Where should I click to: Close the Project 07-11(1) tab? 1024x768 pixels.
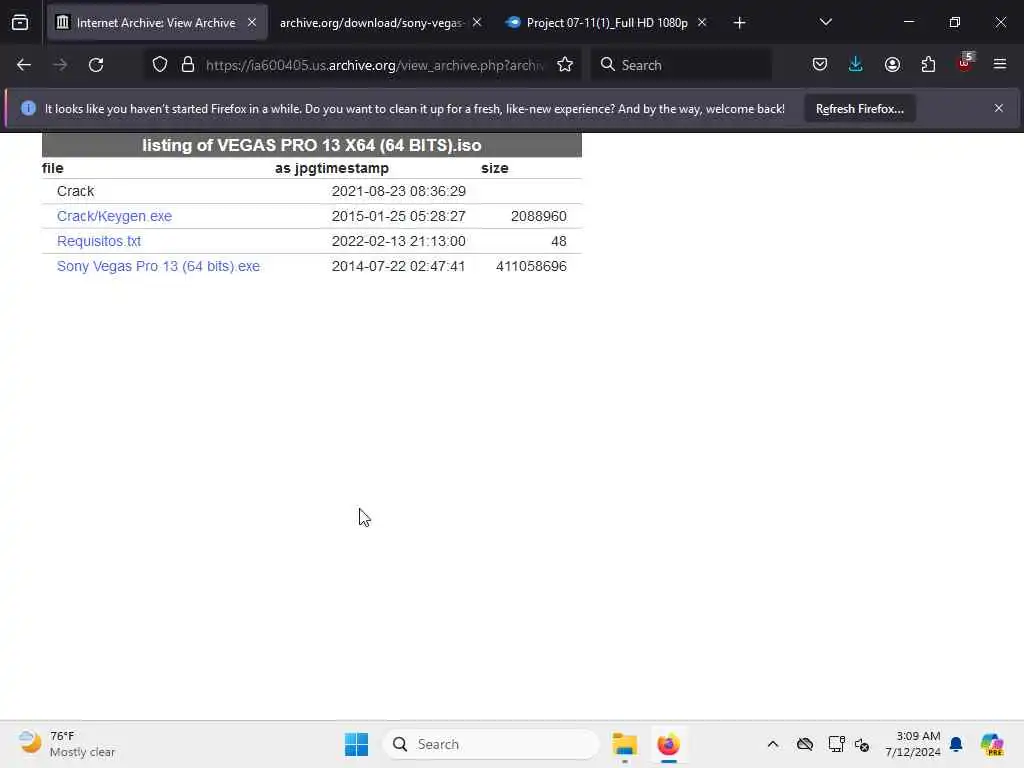point(702,22)
